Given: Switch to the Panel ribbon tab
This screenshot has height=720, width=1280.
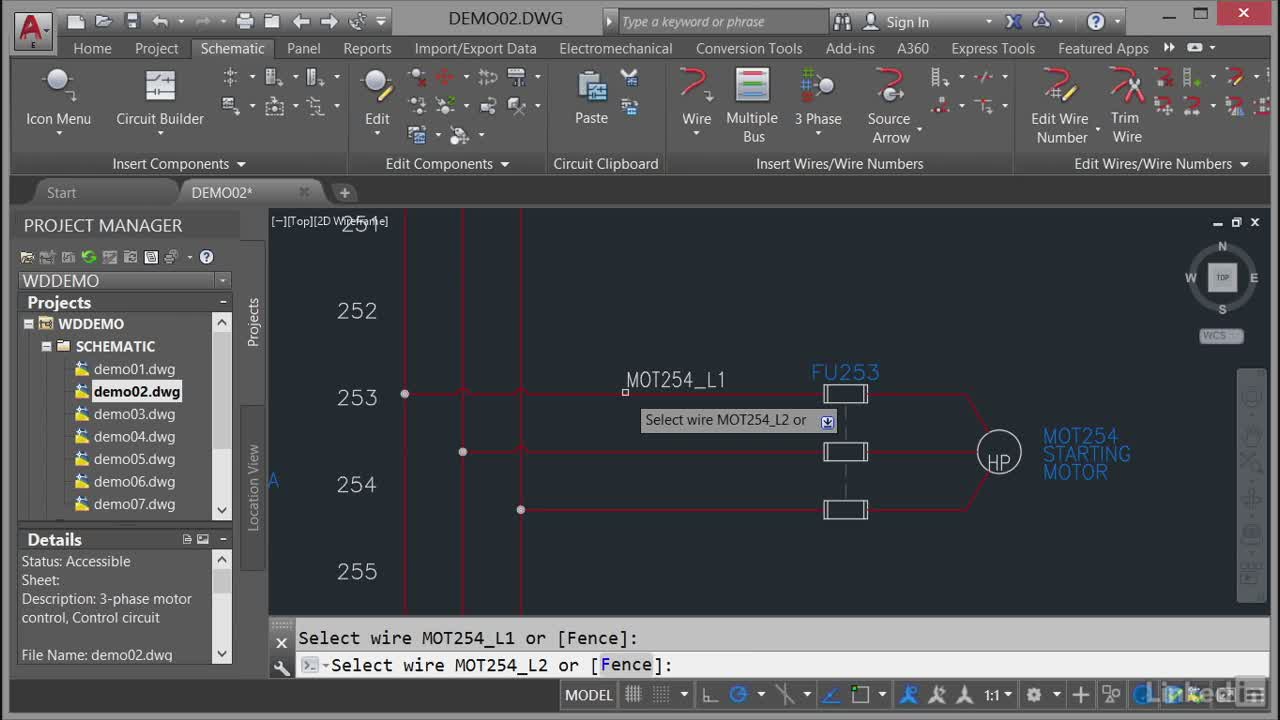Looking at the screenshot, I should (304, 48).
